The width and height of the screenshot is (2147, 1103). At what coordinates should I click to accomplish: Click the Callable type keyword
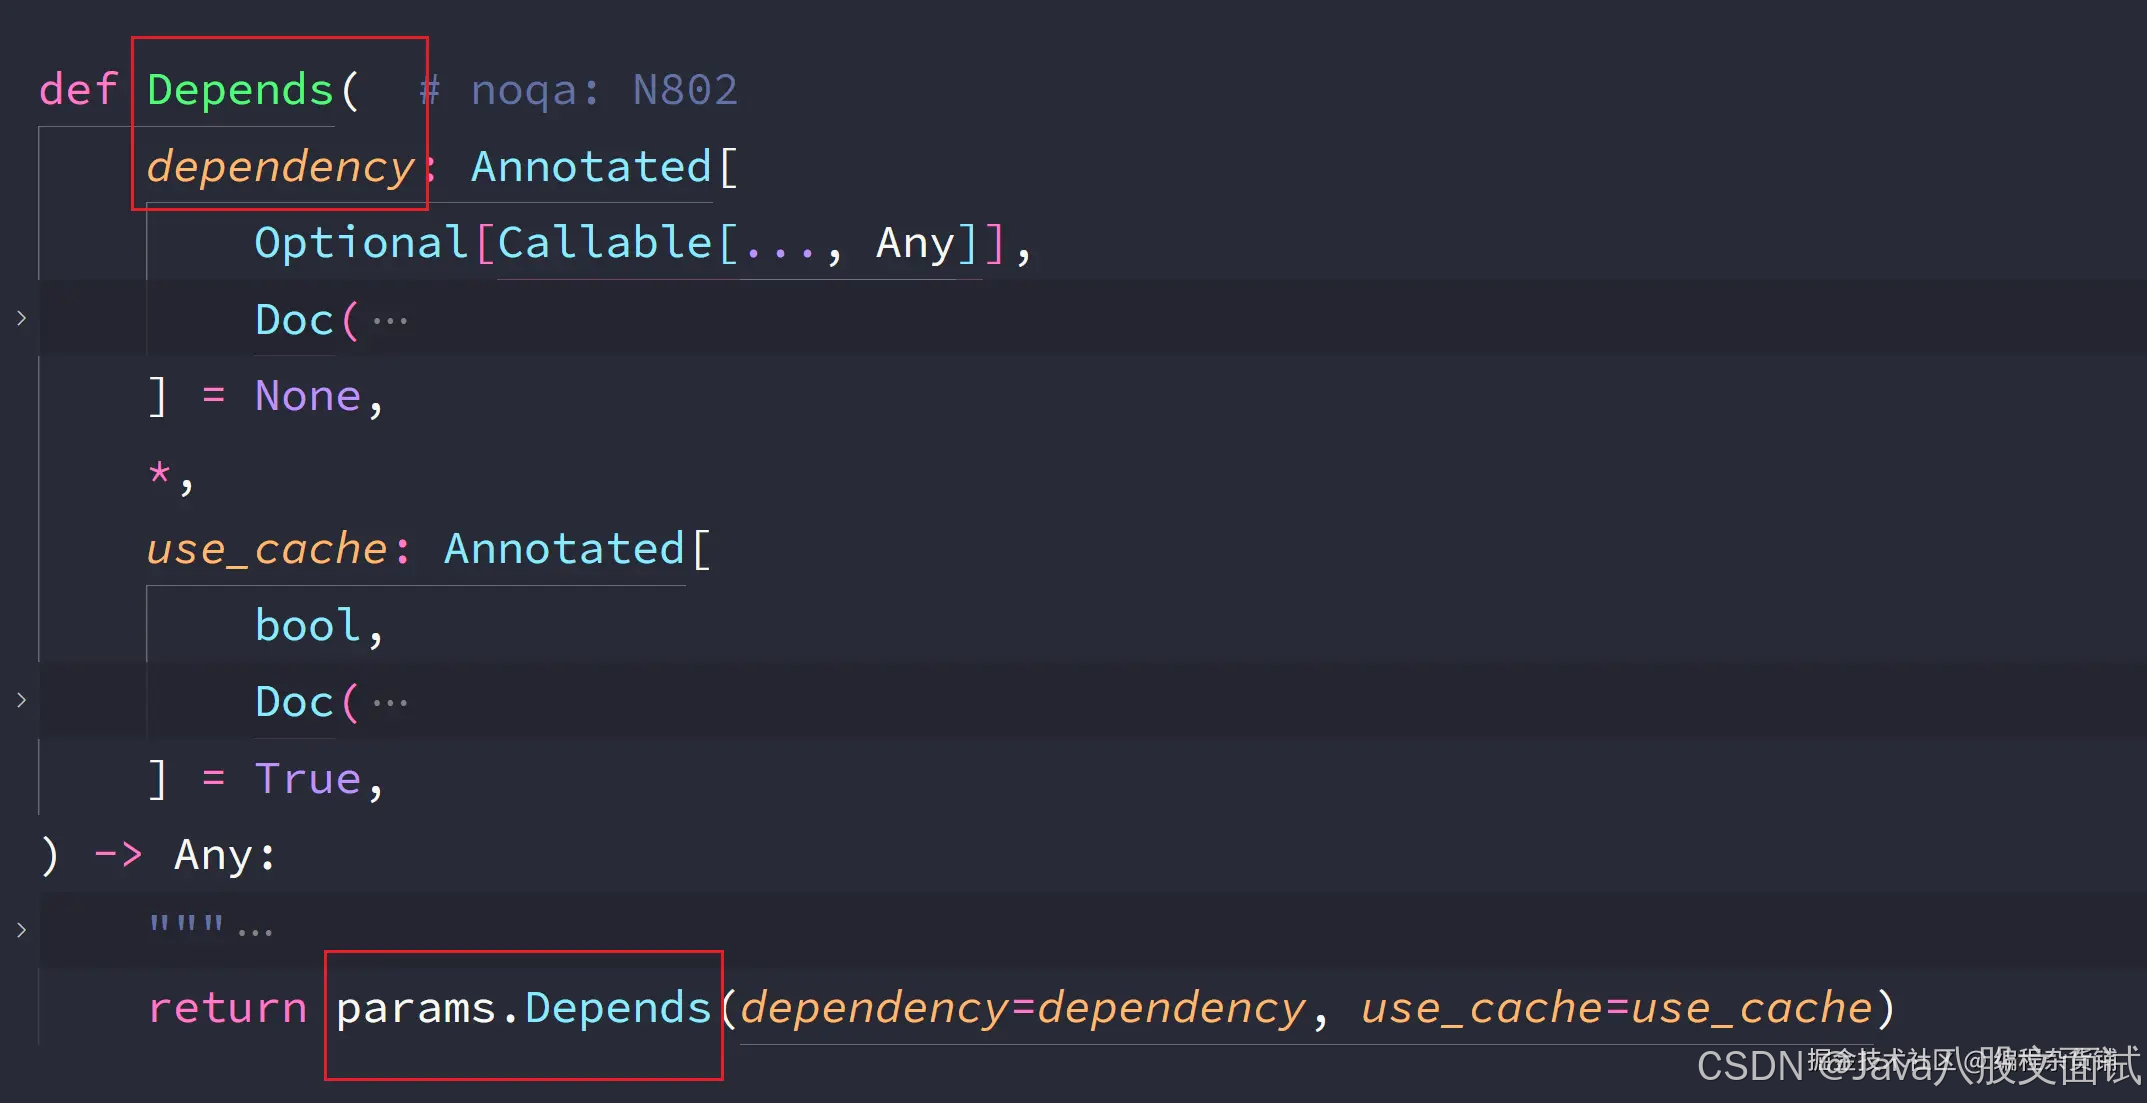click(604, 243)
